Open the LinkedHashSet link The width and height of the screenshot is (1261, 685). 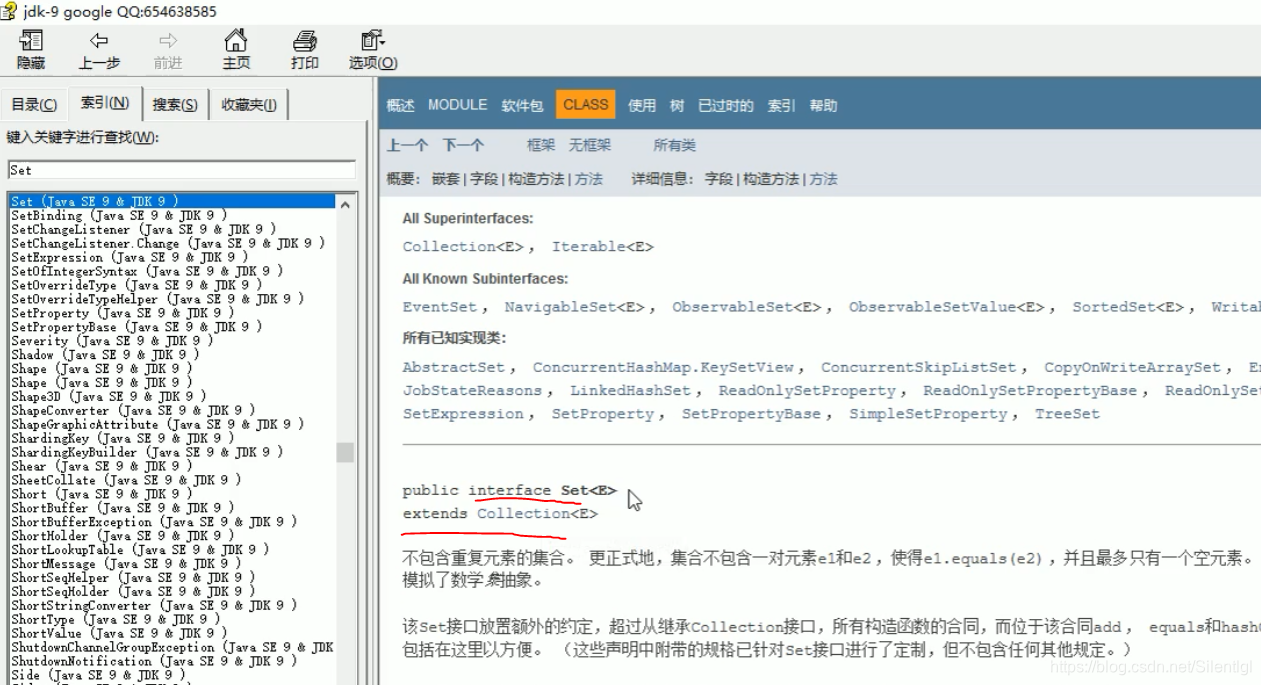[630, 391]
